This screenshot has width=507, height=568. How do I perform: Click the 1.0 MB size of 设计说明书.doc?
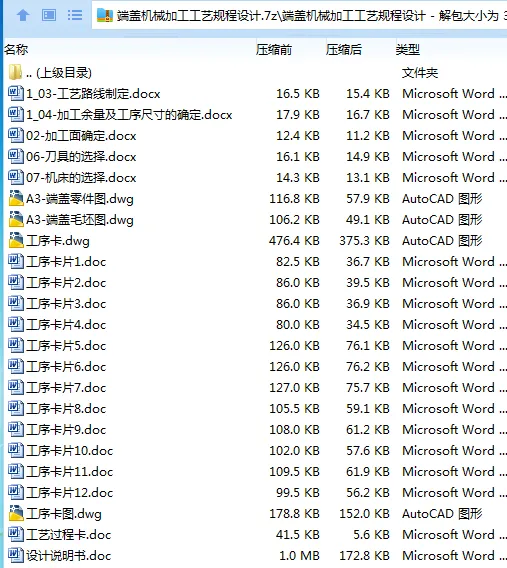[x=299, y=556]
